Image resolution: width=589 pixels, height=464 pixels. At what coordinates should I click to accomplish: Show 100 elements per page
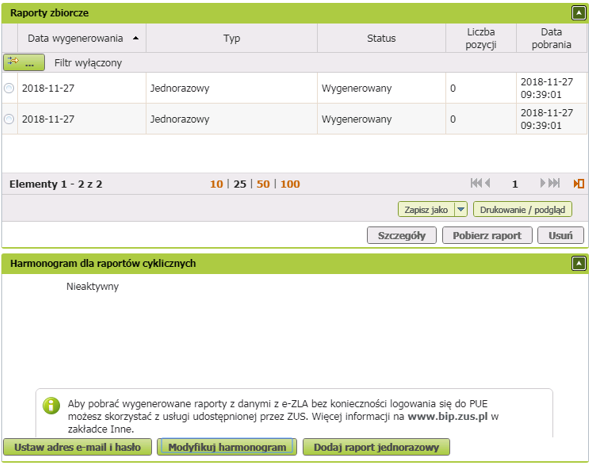point(290,184)
